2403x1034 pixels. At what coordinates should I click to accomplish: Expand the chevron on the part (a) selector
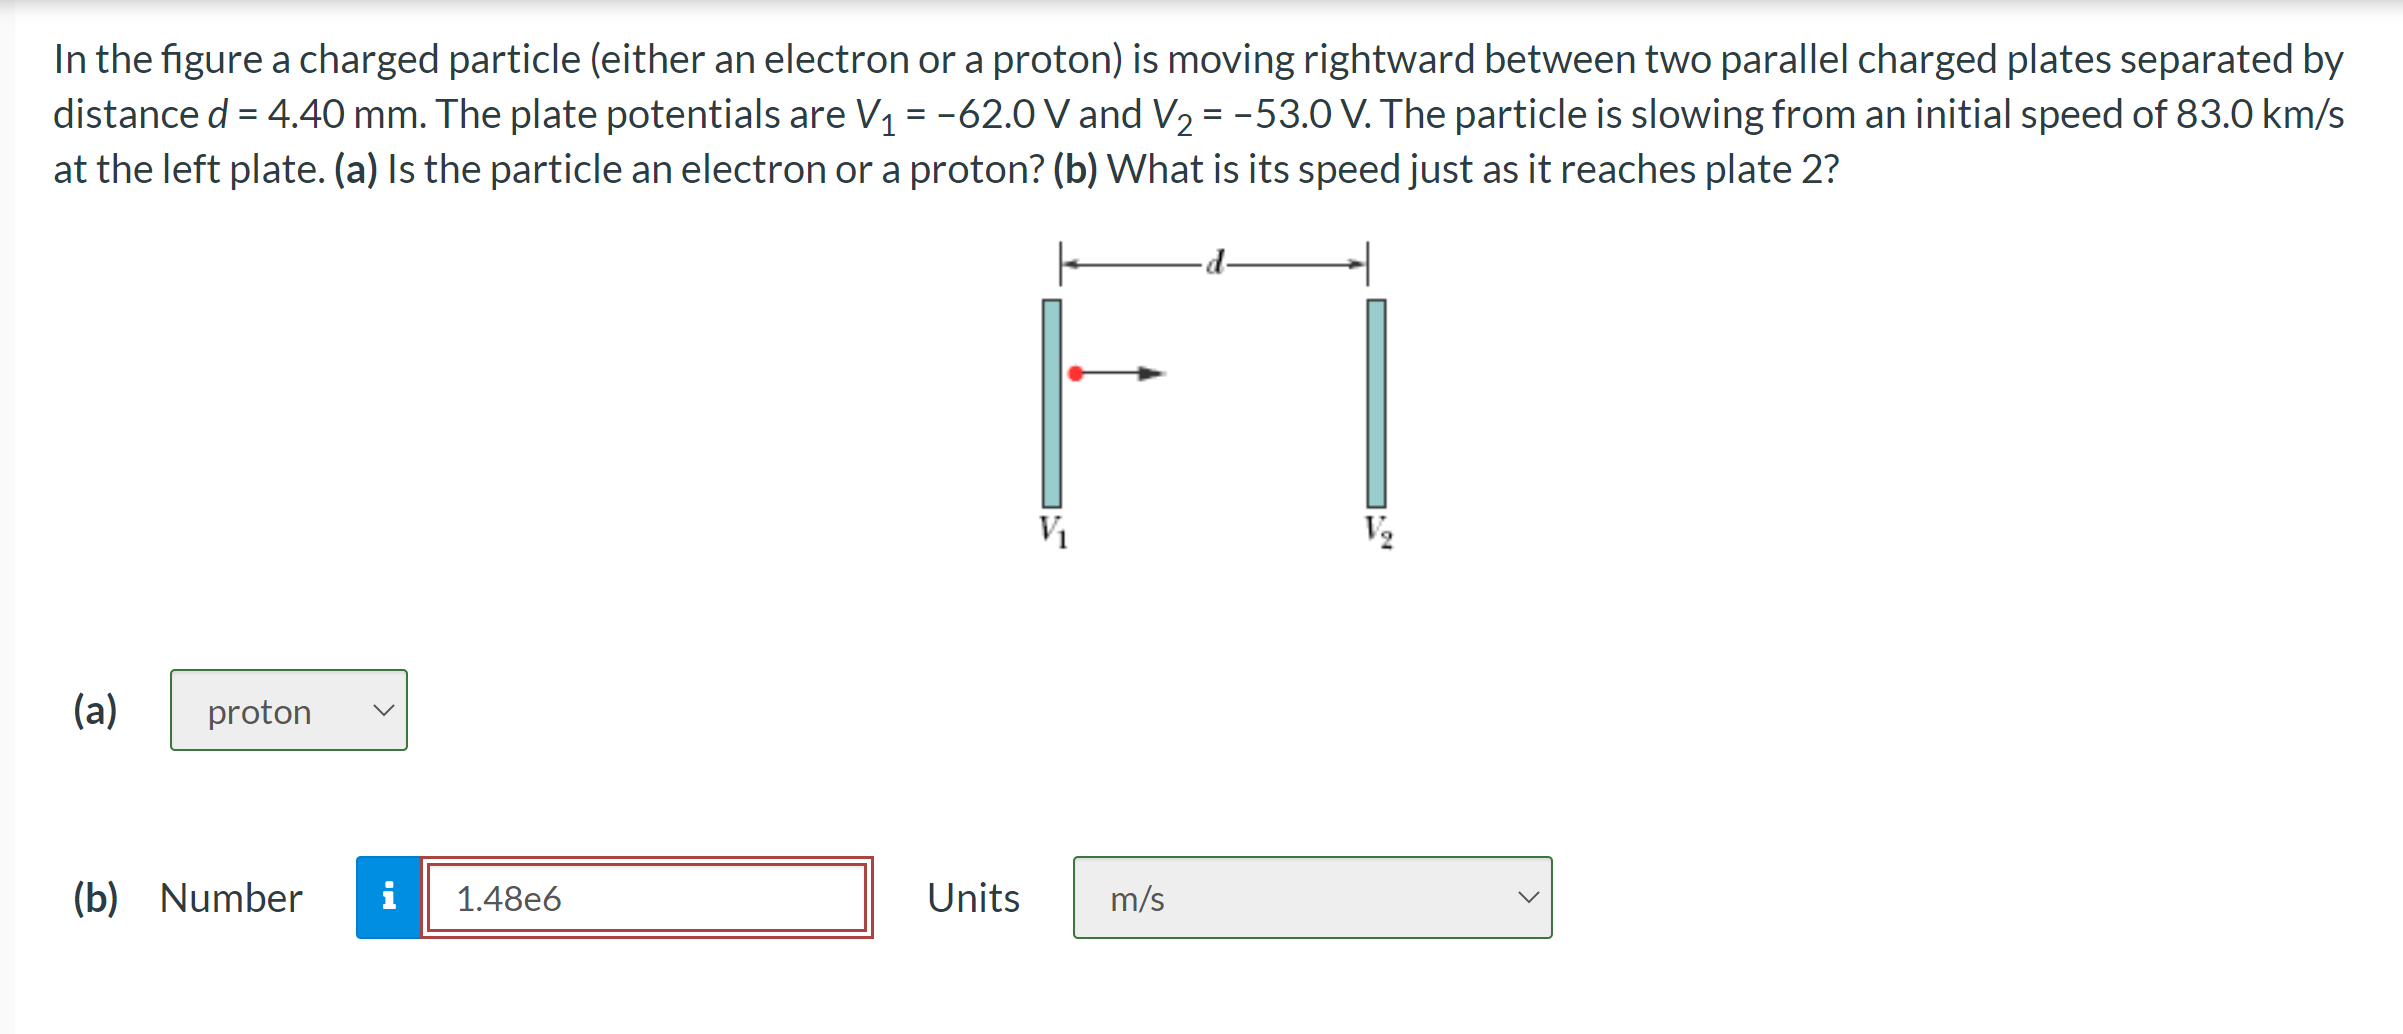click(385, 710)
